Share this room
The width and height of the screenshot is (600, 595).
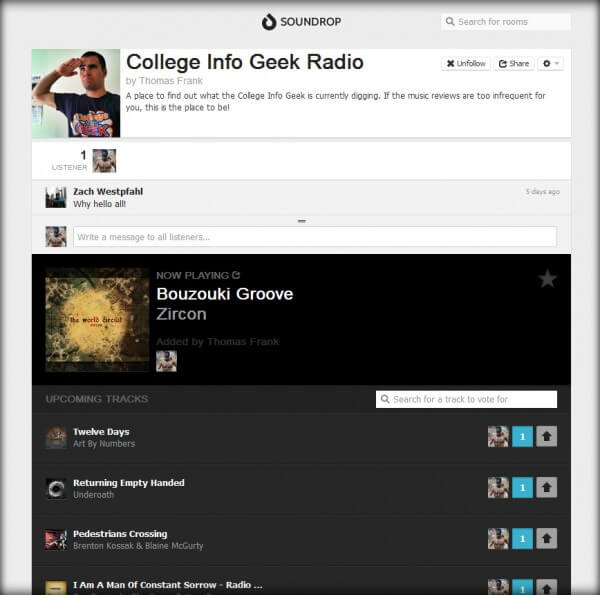pyautogui.click(x=514, y=64)
